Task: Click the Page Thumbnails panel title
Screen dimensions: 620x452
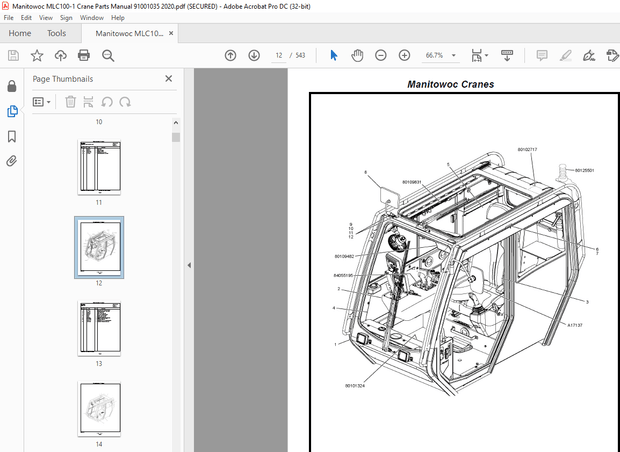Action: tap(62, 79)
